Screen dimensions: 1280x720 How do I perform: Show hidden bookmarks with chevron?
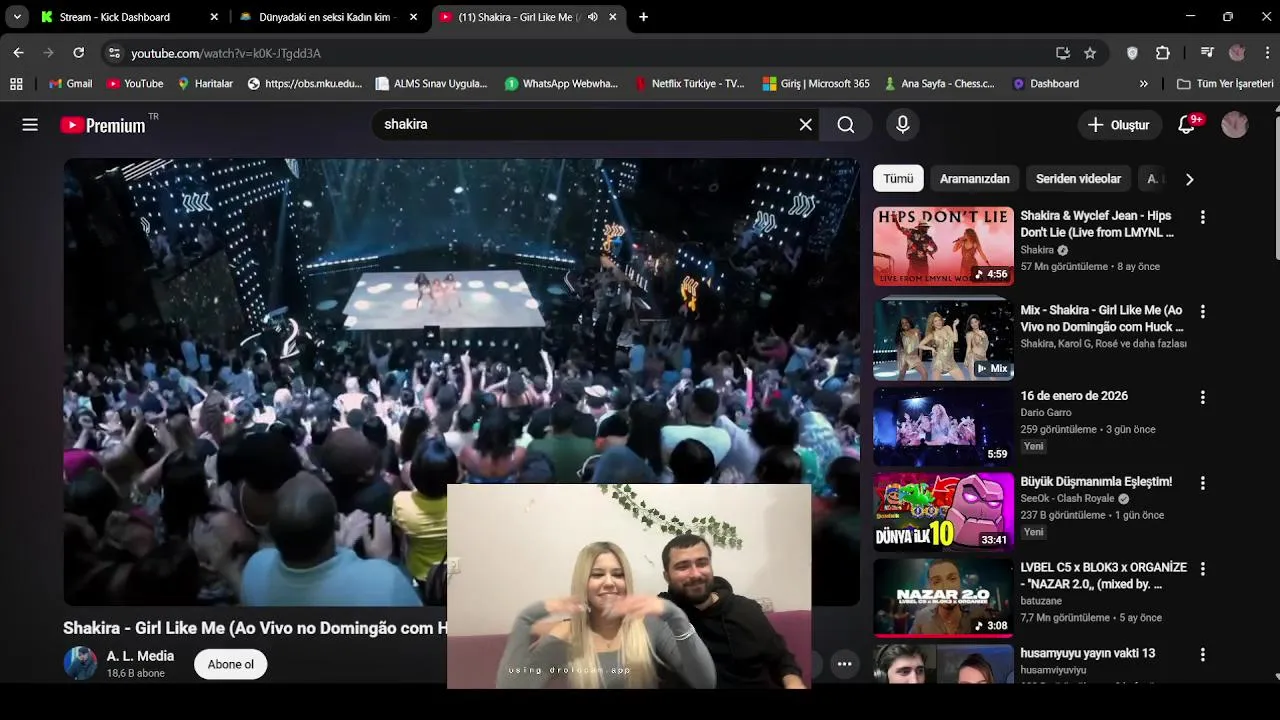(1144, 84)
